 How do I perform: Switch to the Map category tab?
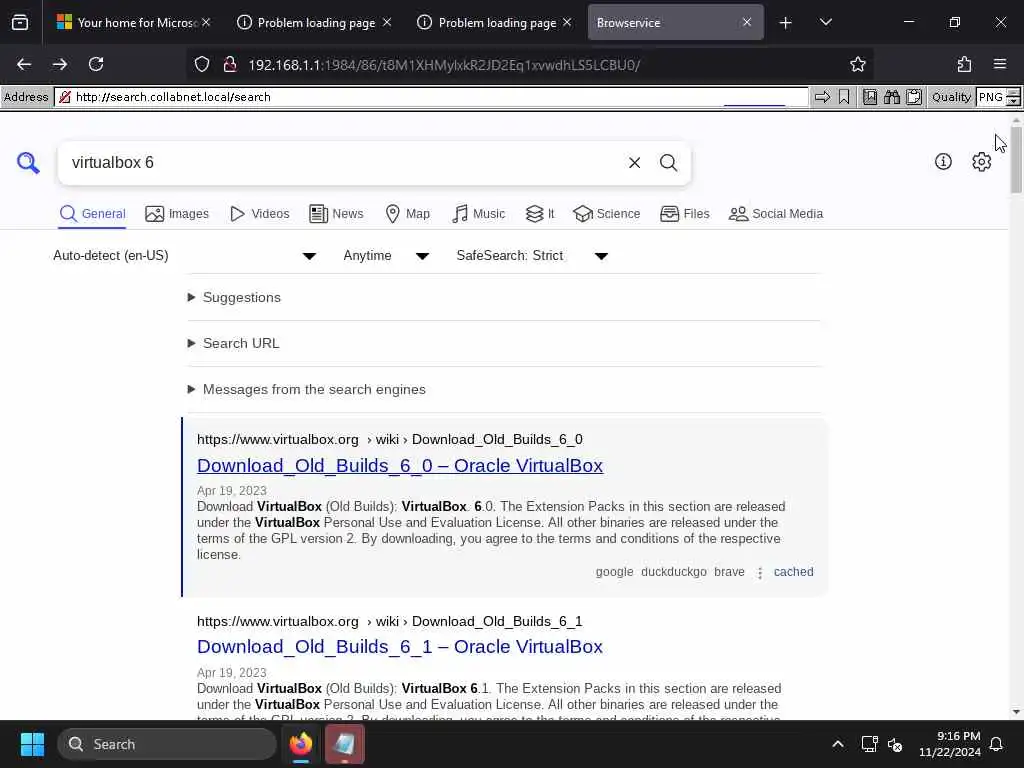(x=408, y=214)
